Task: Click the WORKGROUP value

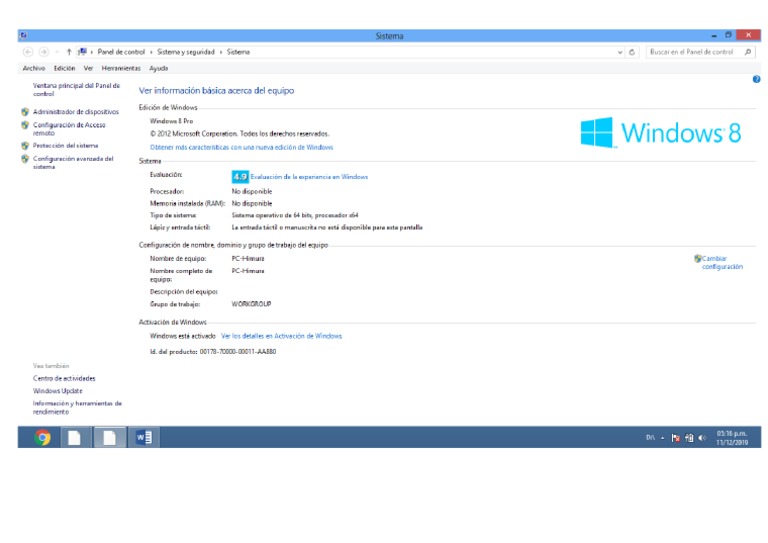Action: pyautogui.click(x=251, y=304)
